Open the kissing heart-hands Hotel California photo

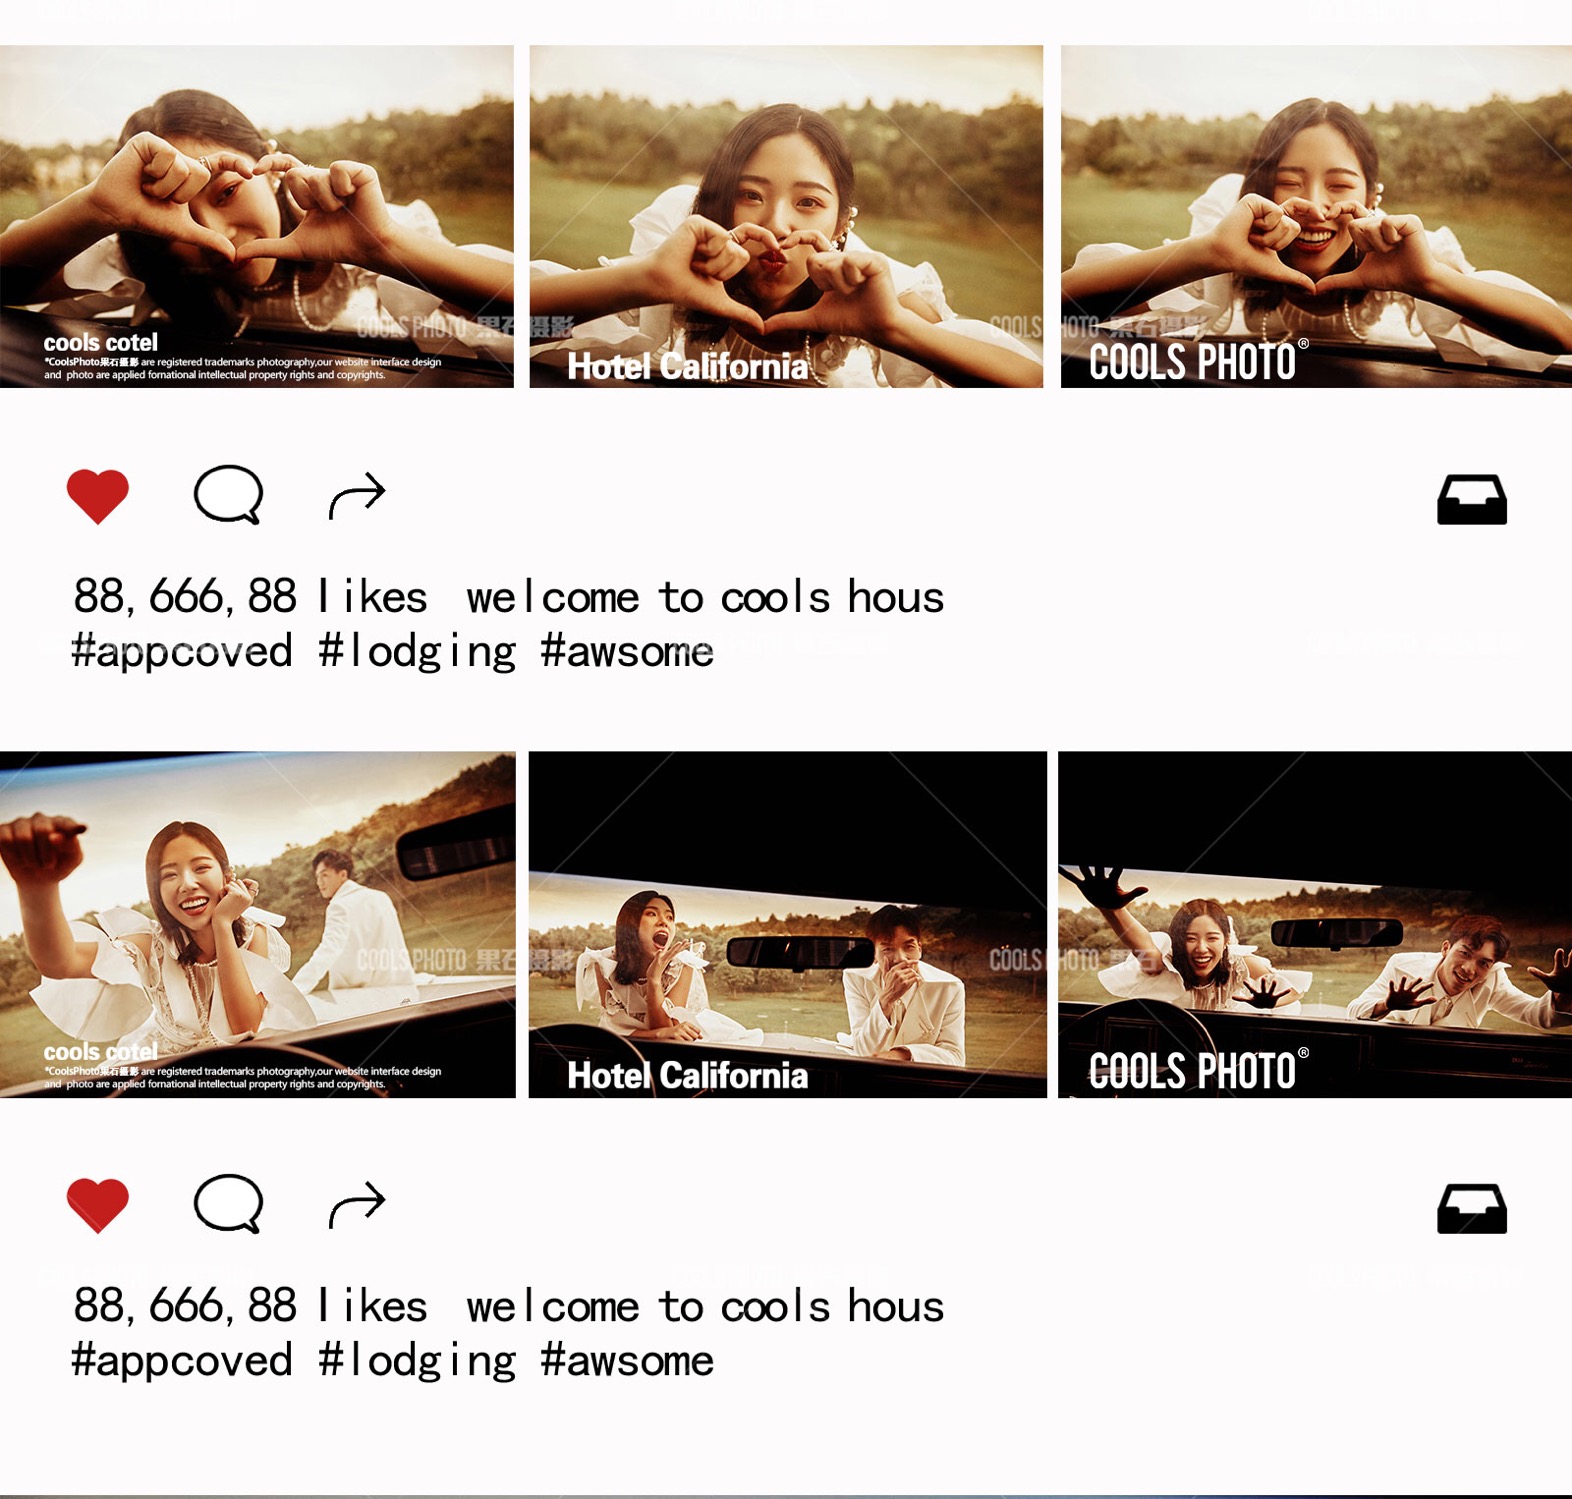786,216
